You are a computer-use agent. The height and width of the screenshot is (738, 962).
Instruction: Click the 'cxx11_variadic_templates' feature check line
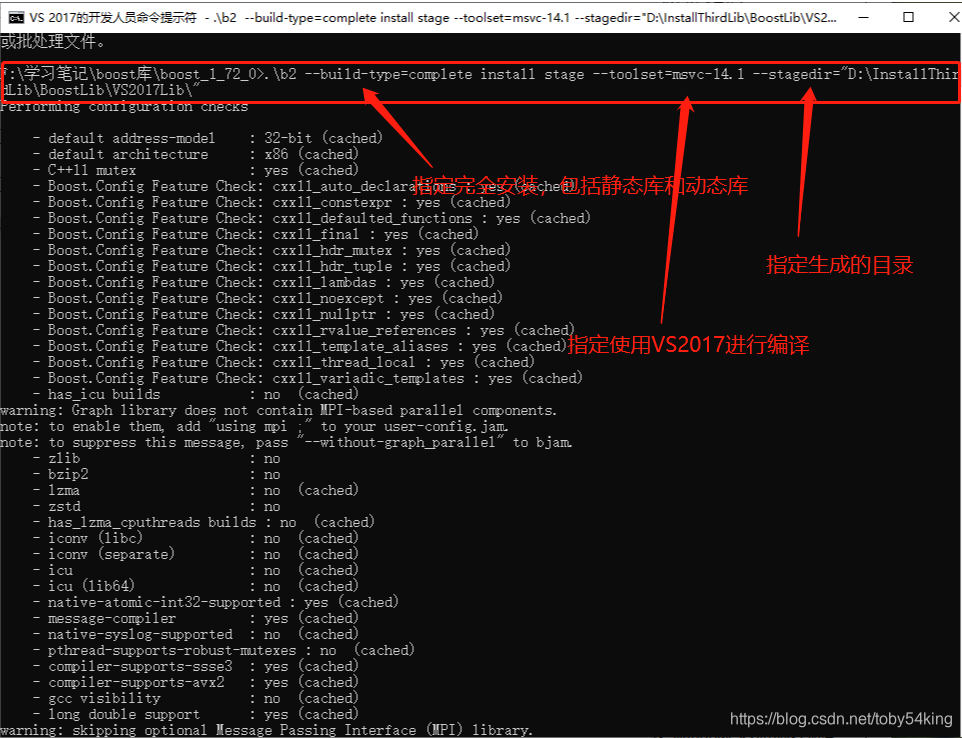(308, 378)
